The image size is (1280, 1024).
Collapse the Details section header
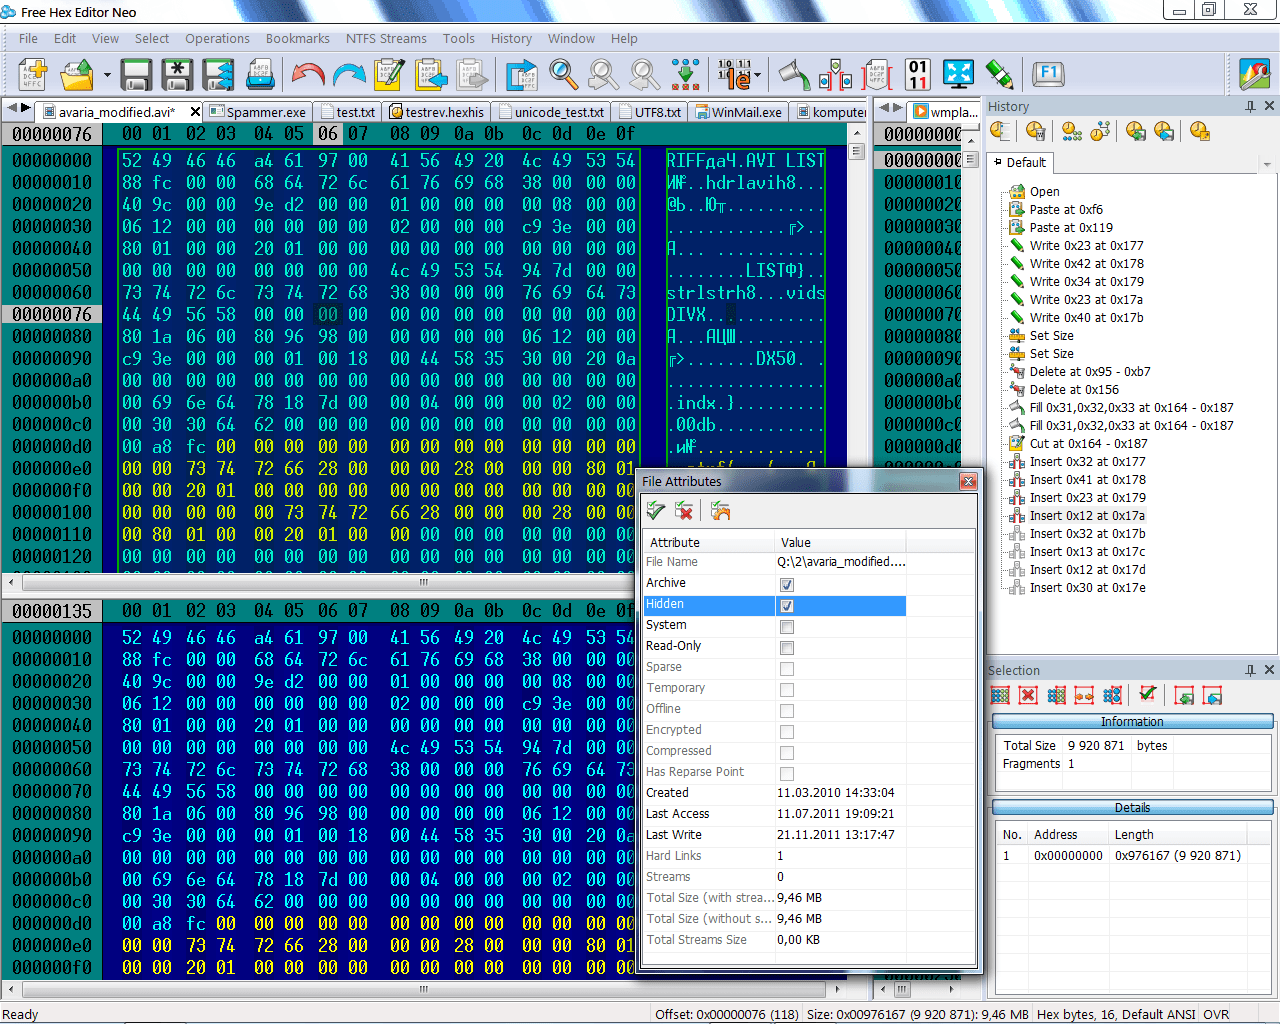pos(1132,807)
